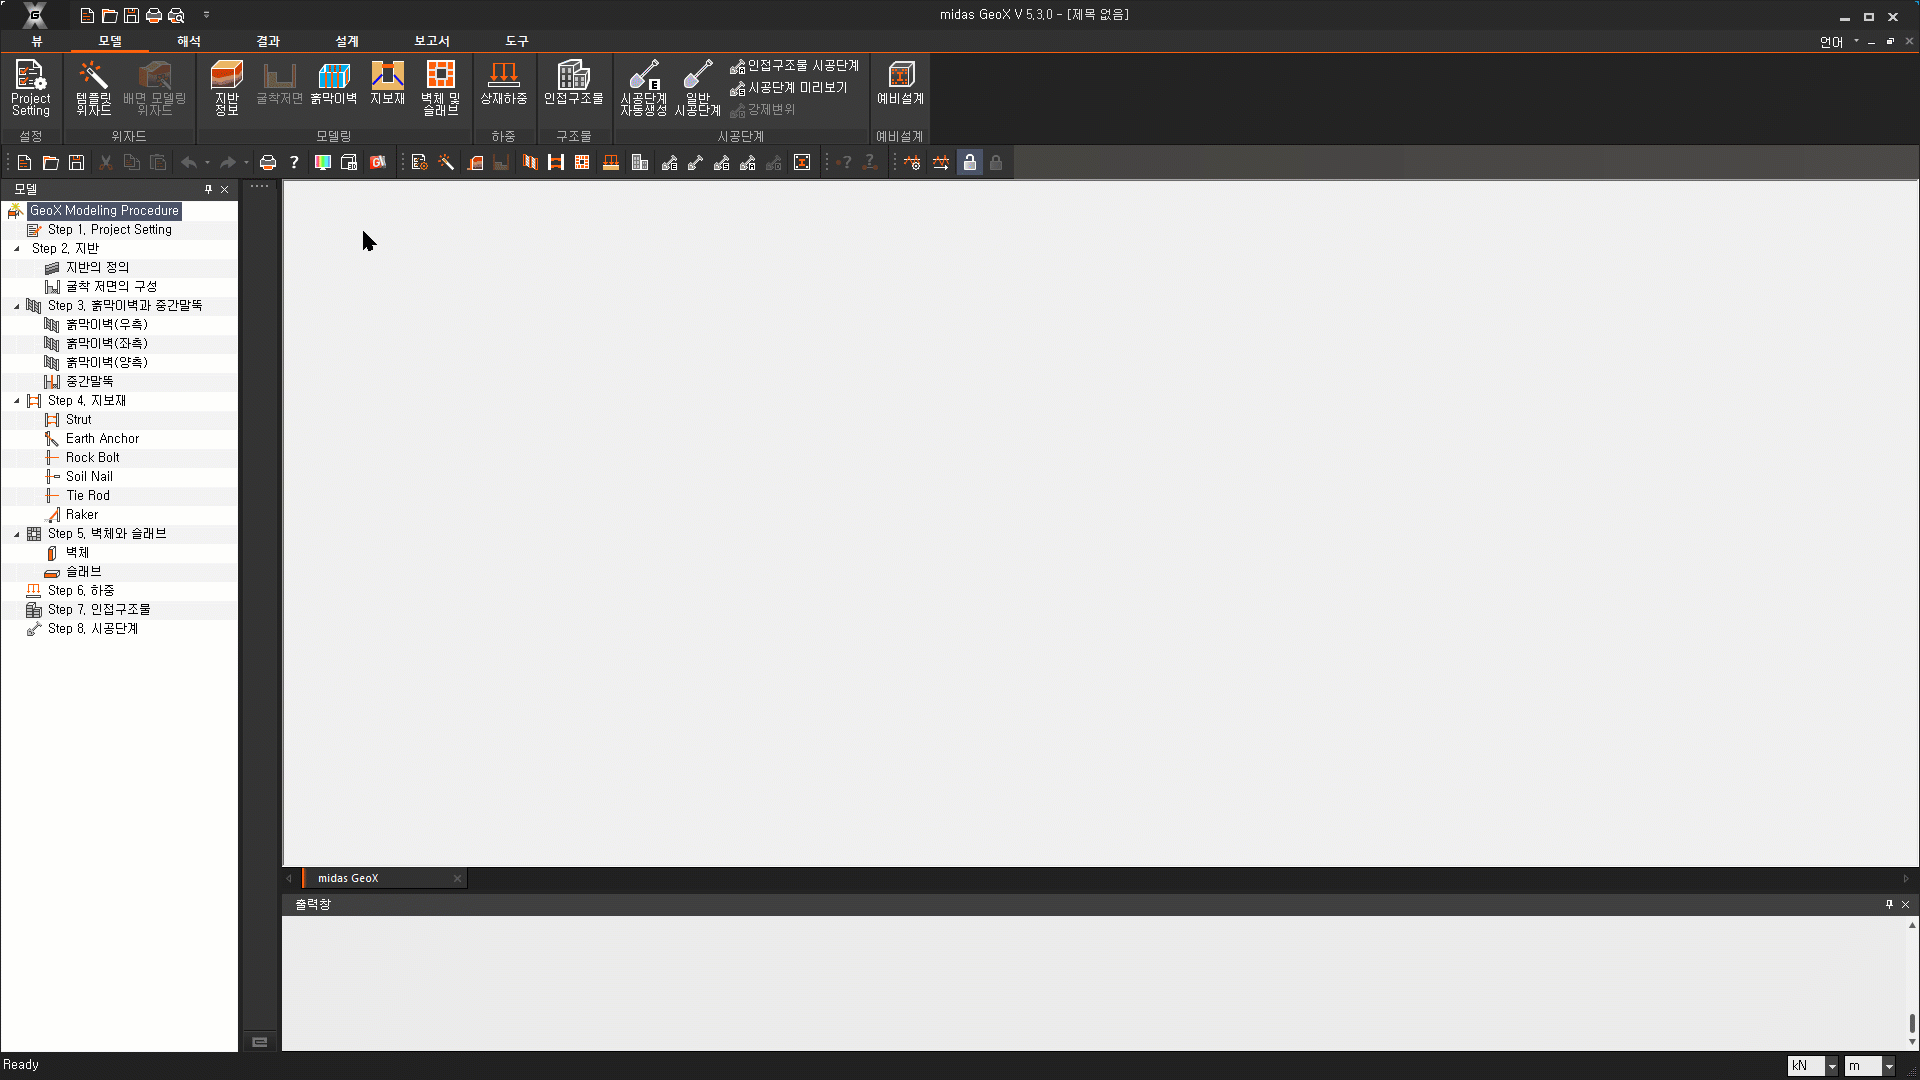Pin the 출력창 output panel
This screenshot has width=1920, height=1080.
(1889, 904)
